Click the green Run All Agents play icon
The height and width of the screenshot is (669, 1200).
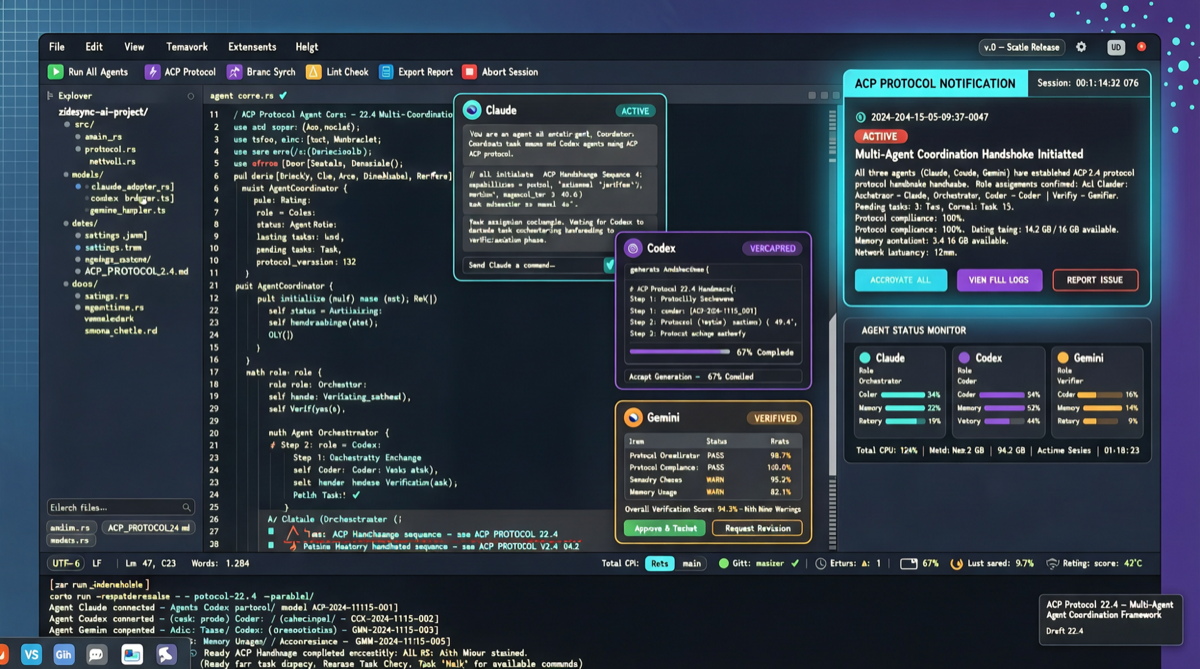tap(56, 72)
